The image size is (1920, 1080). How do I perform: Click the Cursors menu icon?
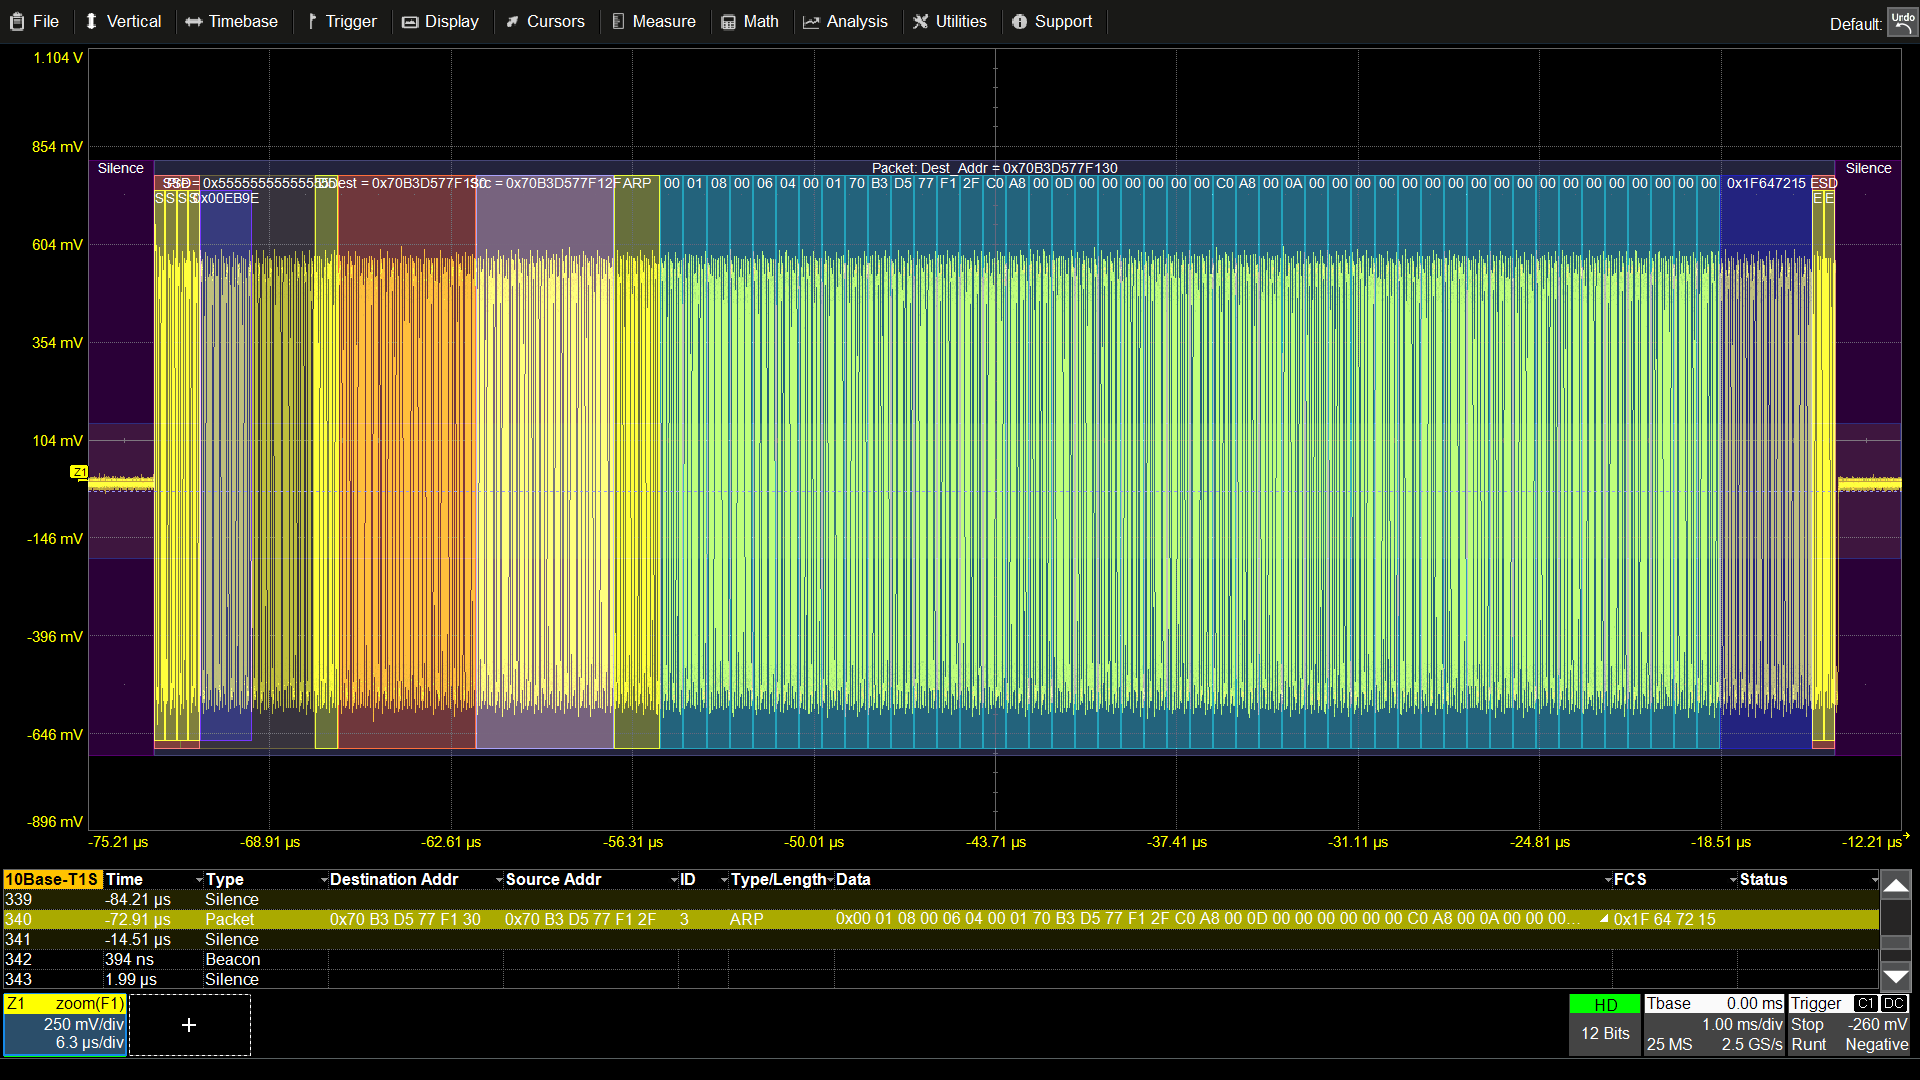[513, 22]
